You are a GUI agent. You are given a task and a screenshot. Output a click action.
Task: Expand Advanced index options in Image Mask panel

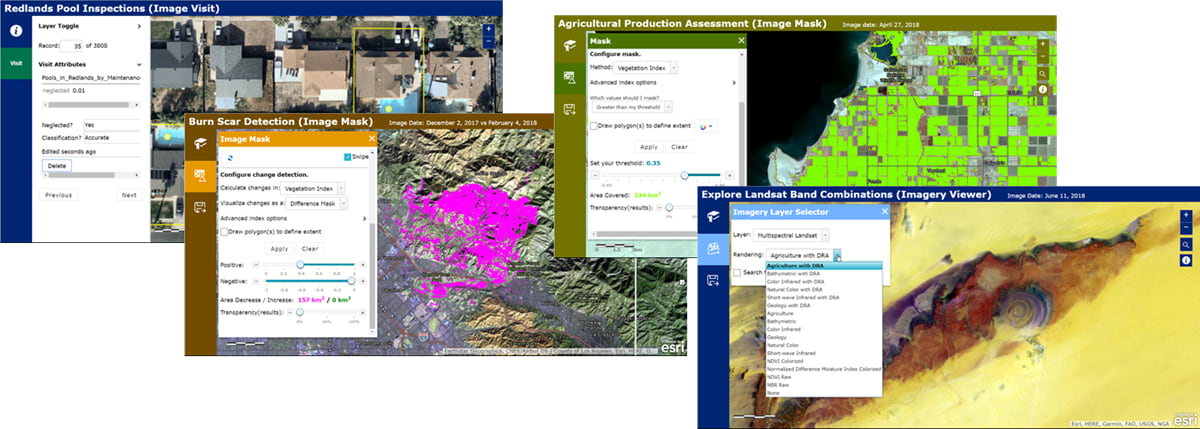click(363, 217)
